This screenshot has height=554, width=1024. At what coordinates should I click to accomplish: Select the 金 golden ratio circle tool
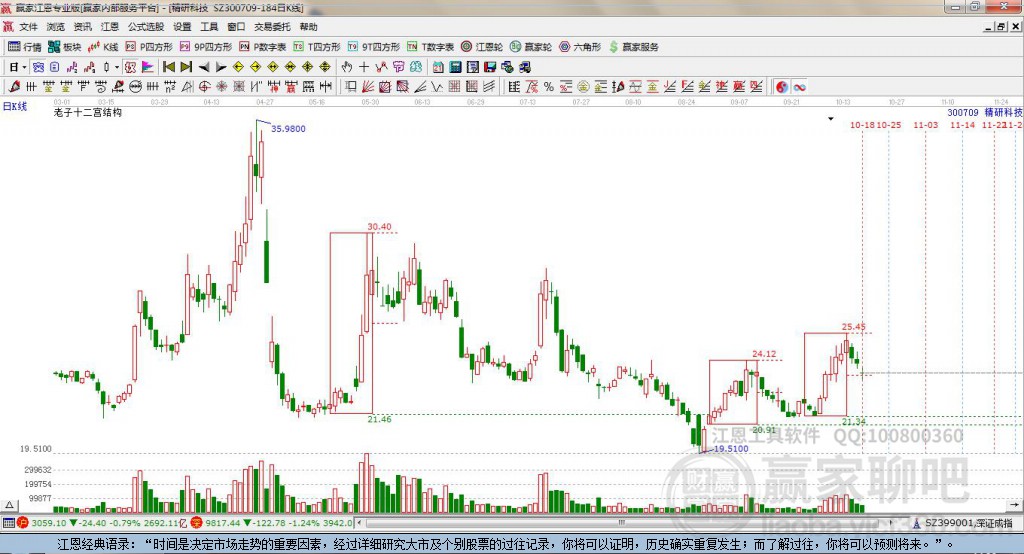point(583,87)
